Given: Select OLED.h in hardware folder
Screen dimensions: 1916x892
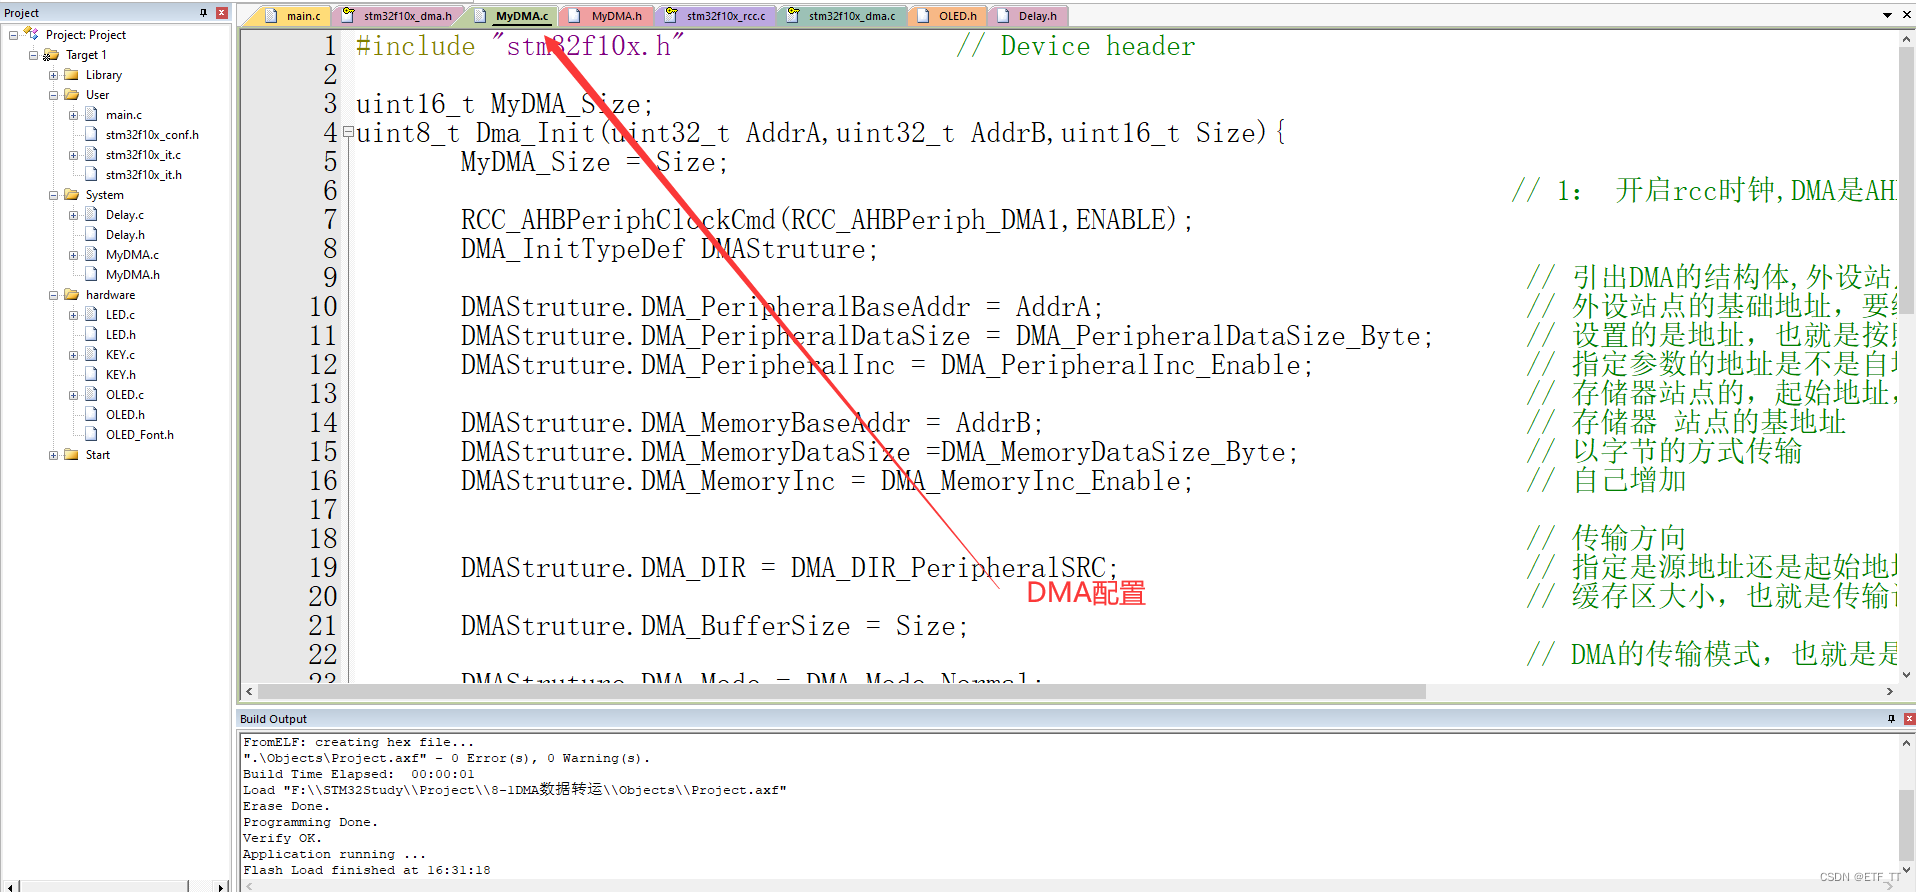Looking at the screenshot, I should 125,415.
